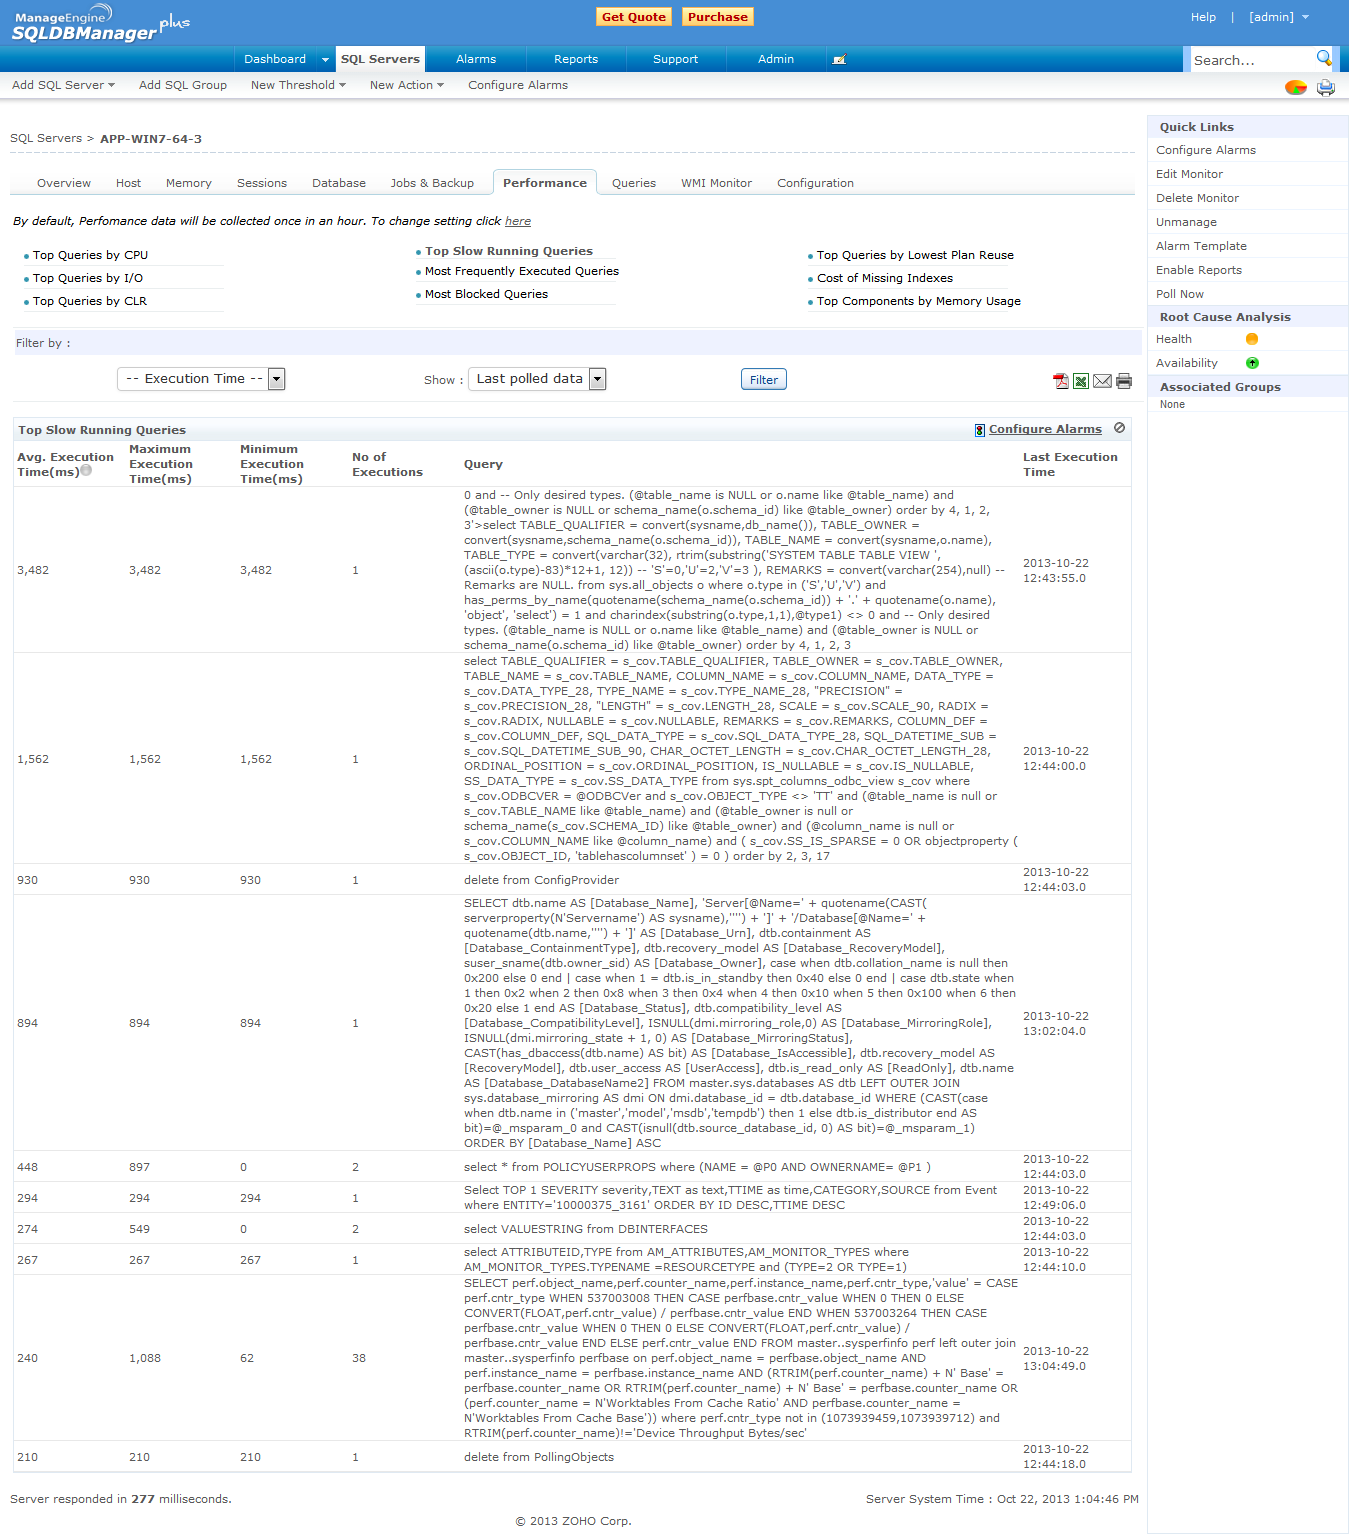Switch to the Jobs & Backup tab

click(432, 183)
